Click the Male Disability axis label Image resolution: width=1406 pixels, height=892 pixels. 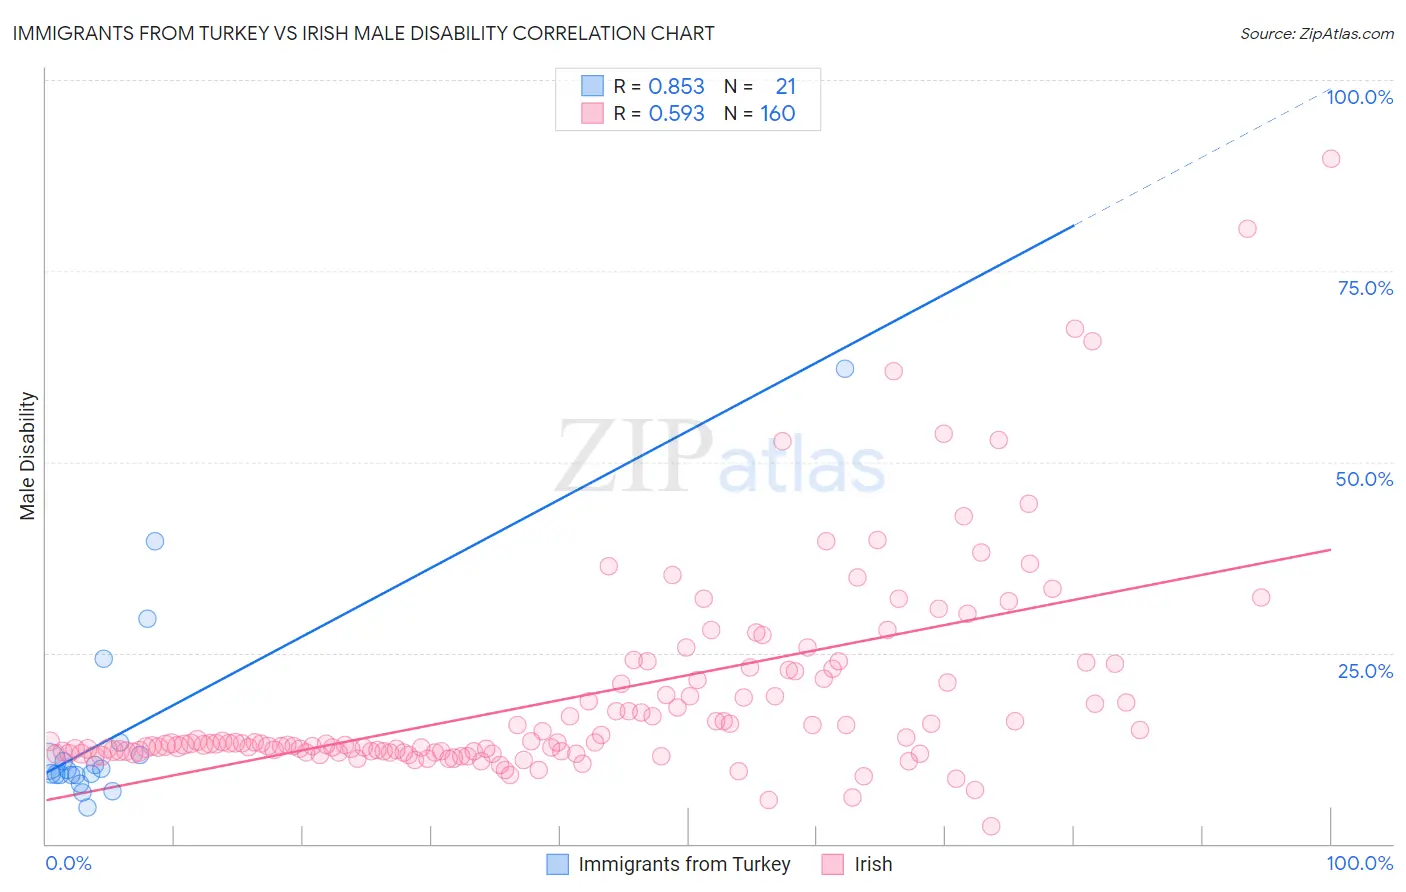point(28,456)
